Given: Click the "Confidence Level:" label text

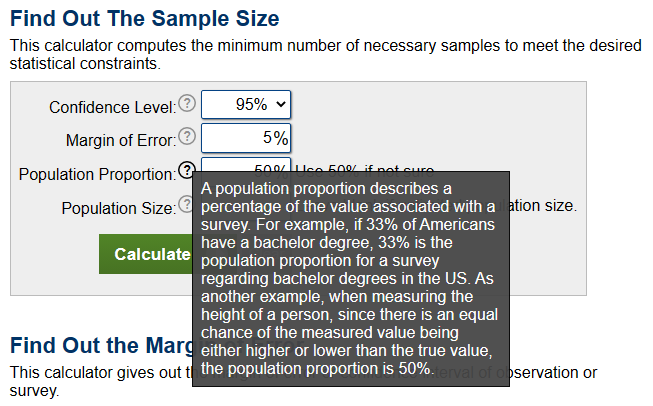Looking at the screenshot, I should (x=112, y=107).
